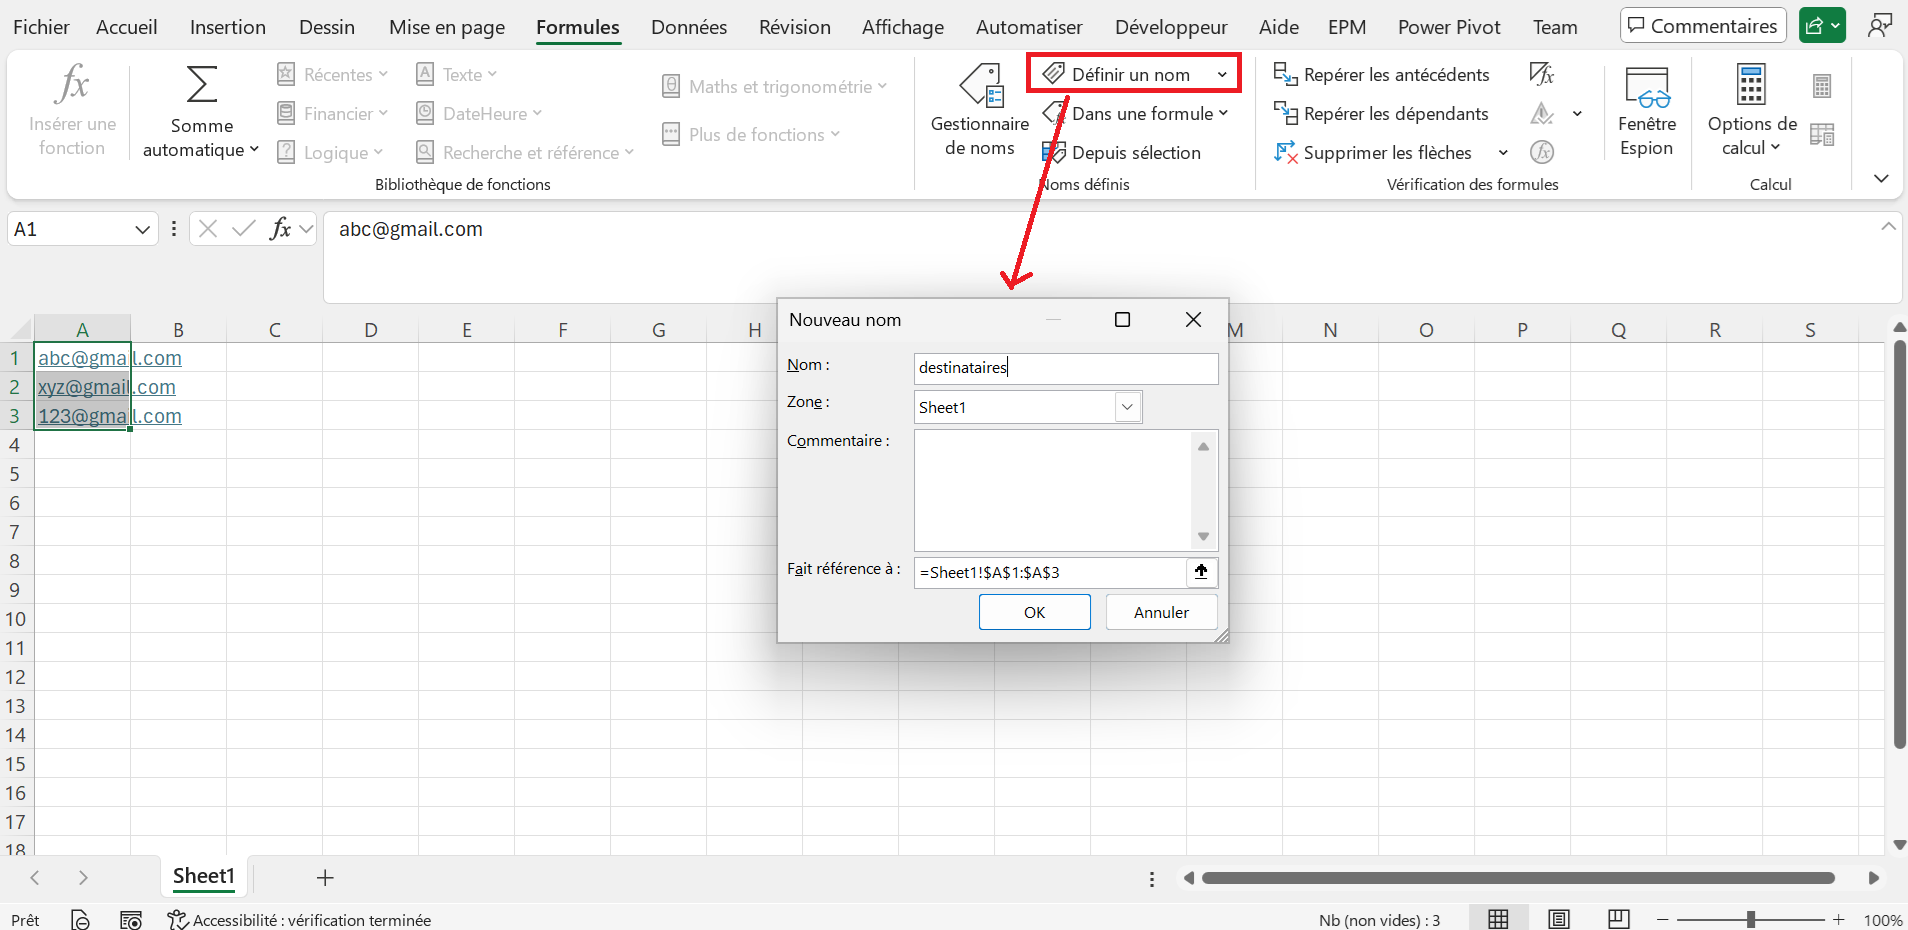Click the horizontal scrollbar thumb

(x=1518, y=878)
